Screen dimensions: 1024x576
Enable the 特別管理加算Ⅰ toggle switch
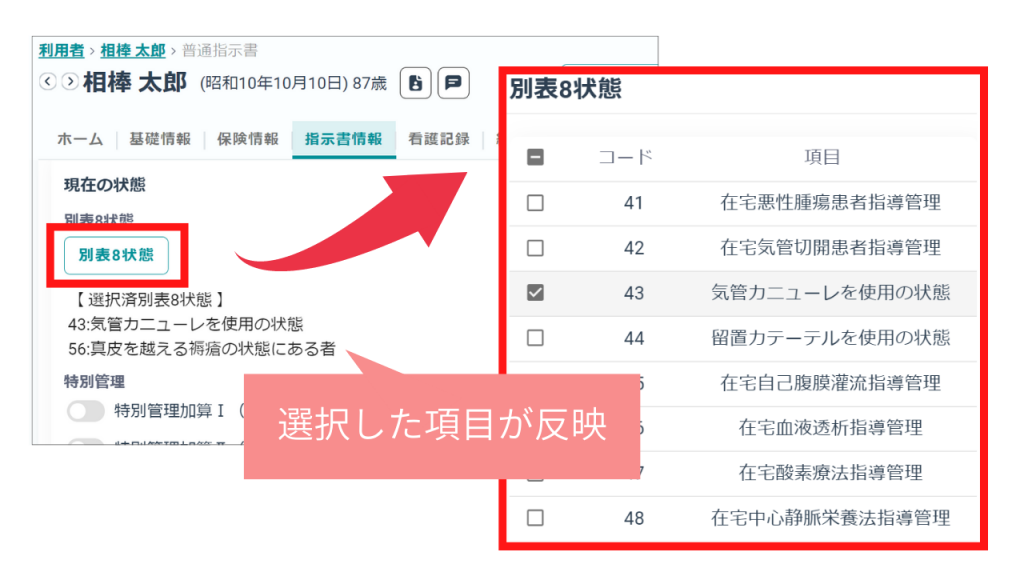[x=86, y=410]
